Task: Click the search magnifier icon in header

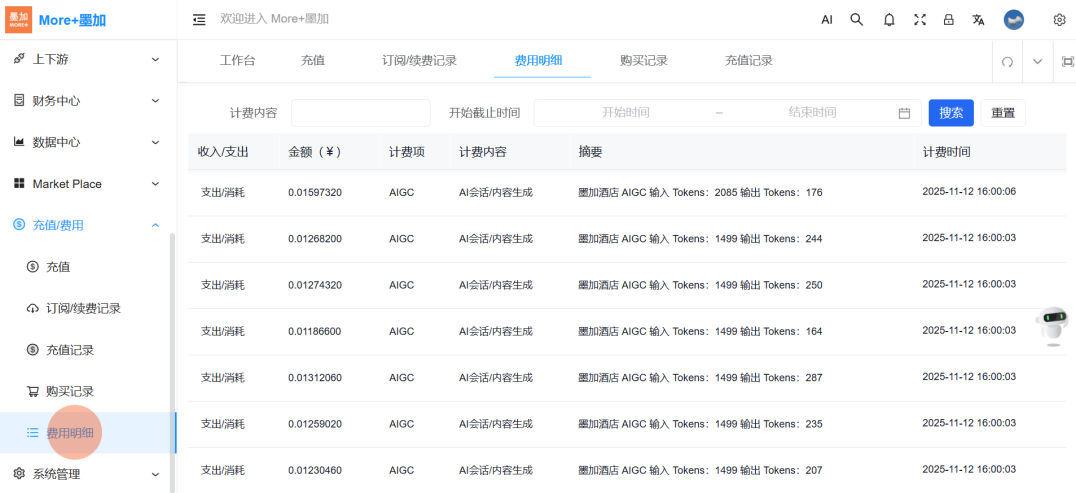Action: 857,19
